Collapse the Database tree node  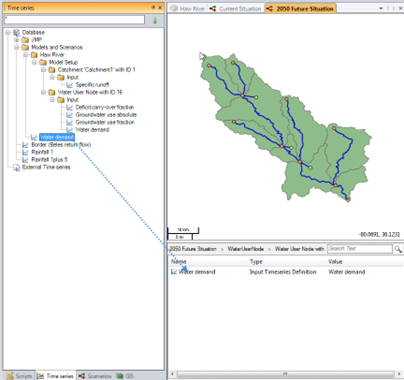pyautogui.click(x=8, y=32)
